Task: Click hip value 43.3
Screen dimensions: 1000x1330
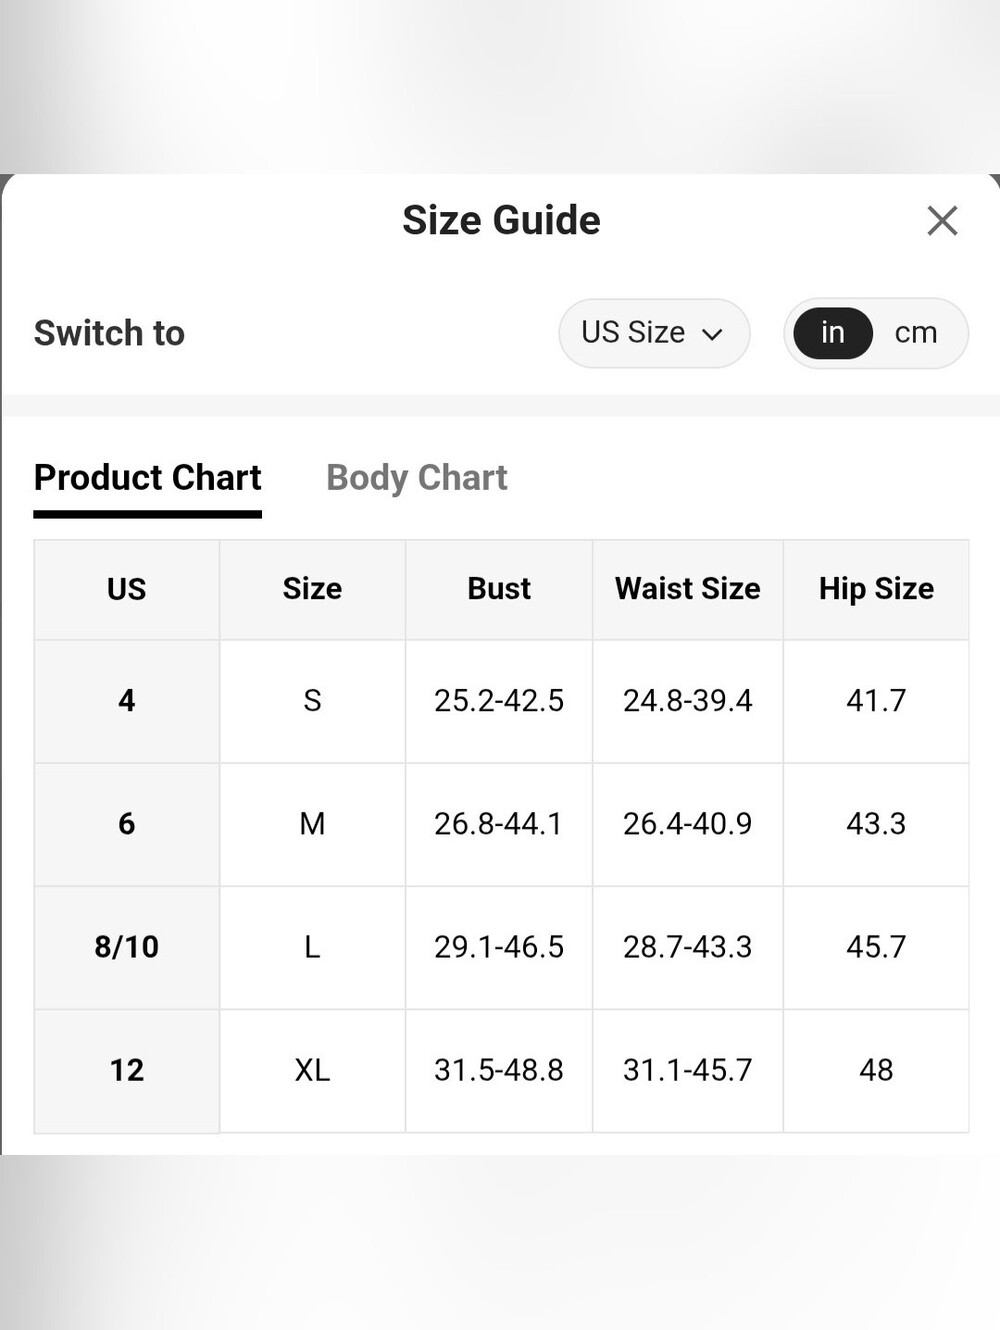Action: tap(876, 824)
